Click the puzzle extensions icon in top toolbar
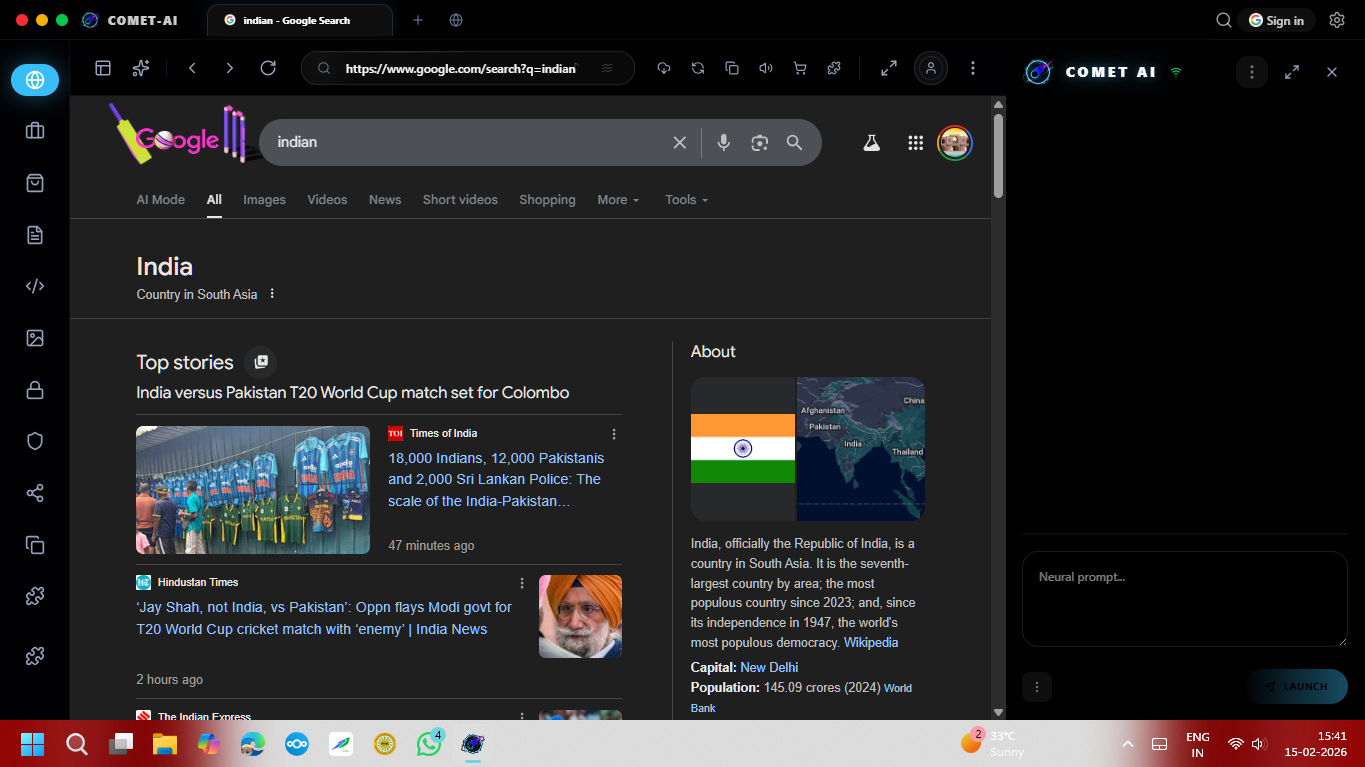 click(x=834, y=68)
